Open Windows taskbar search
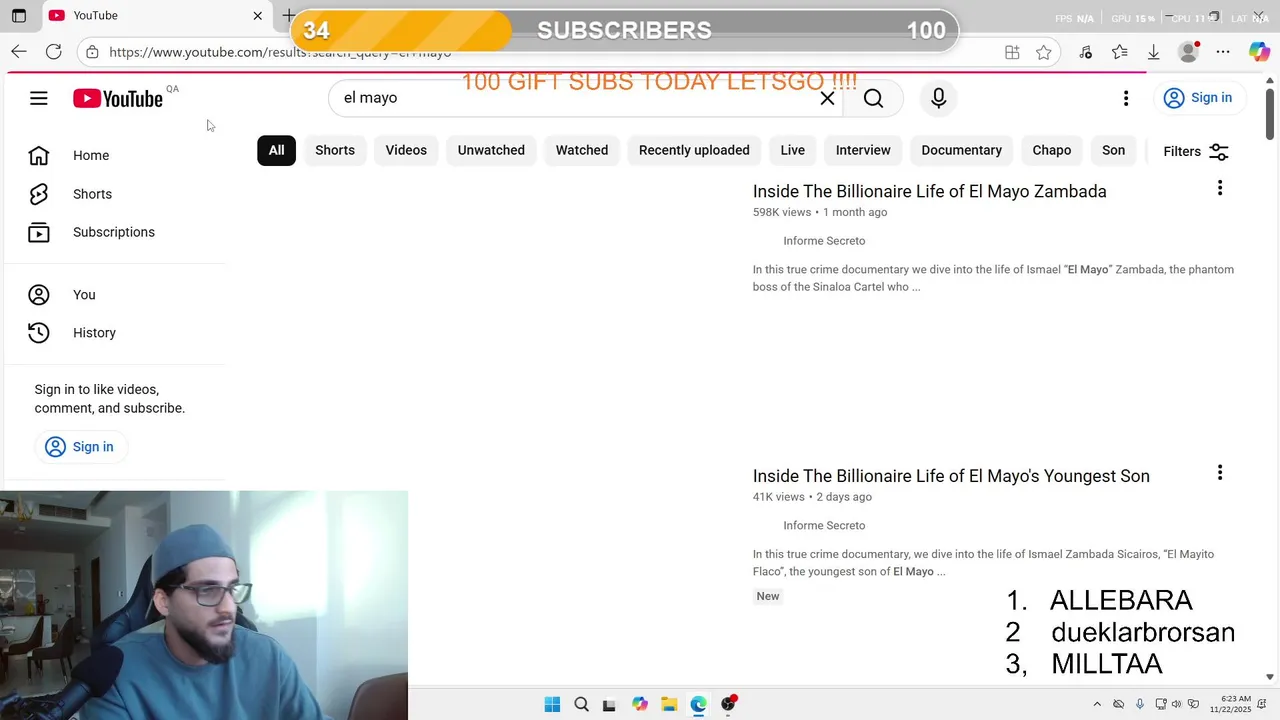 (x=581, y=705)
